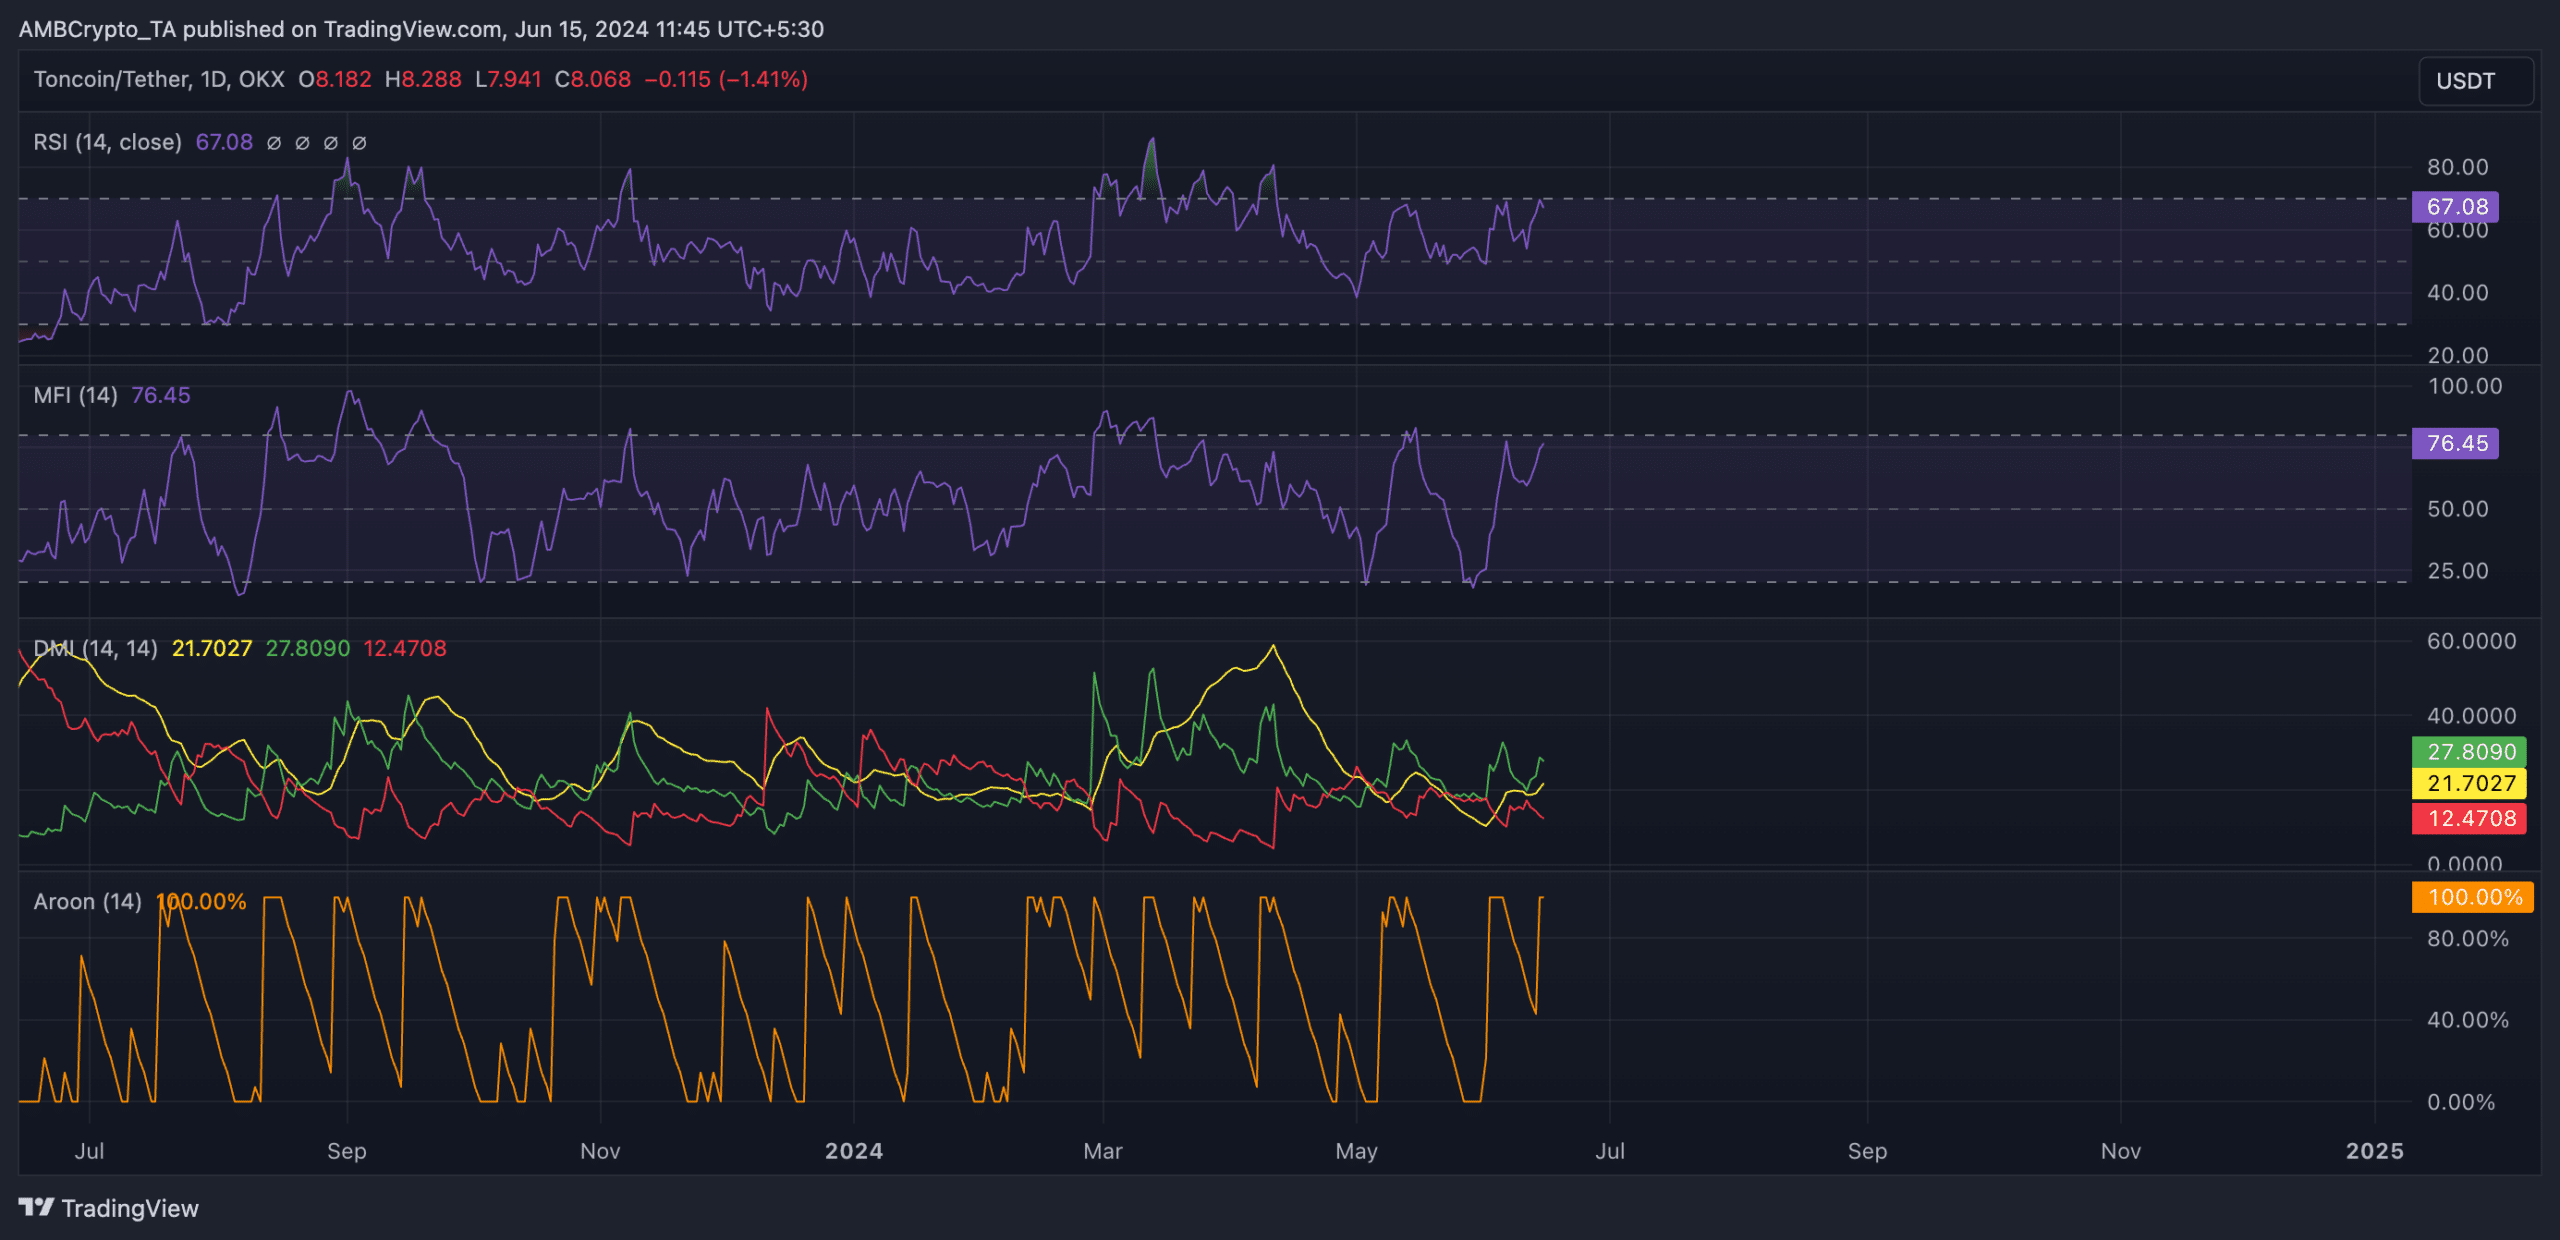
Task: Select the Aroon (14) indicator label
Action: click(88, 901)
